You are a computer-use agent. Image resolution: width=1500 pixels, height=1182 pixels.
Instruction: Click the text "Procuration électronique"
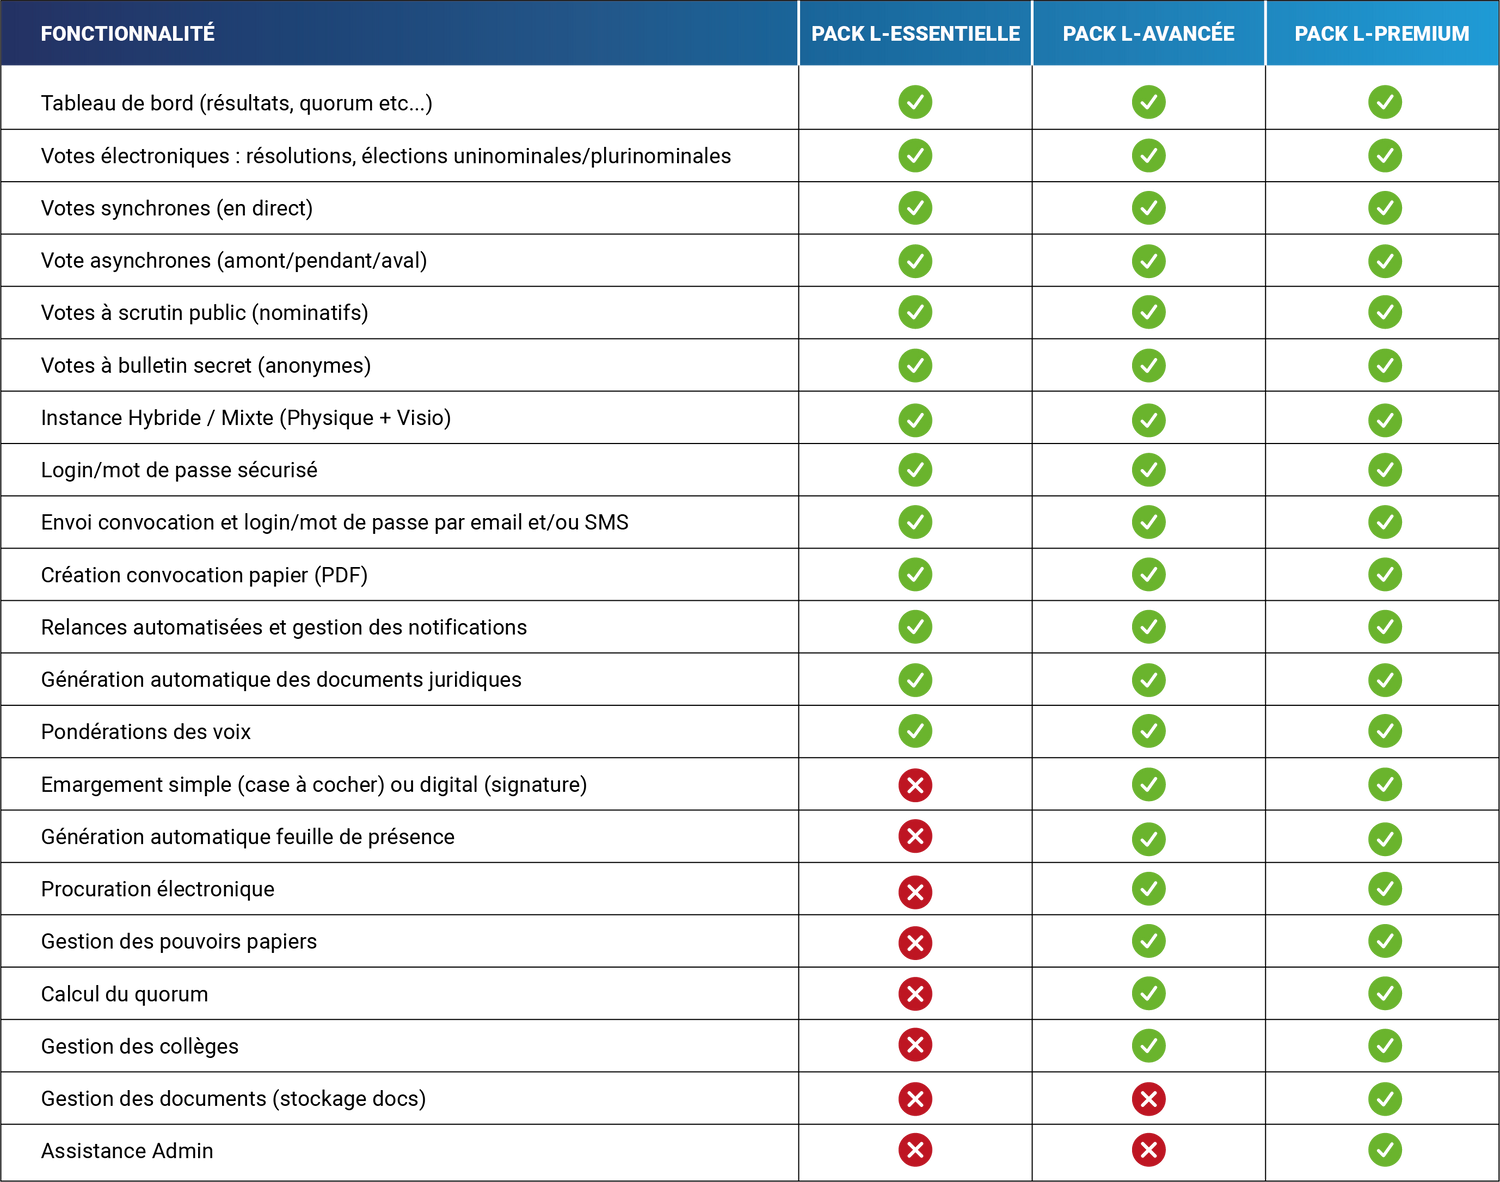tap(158, 889)
